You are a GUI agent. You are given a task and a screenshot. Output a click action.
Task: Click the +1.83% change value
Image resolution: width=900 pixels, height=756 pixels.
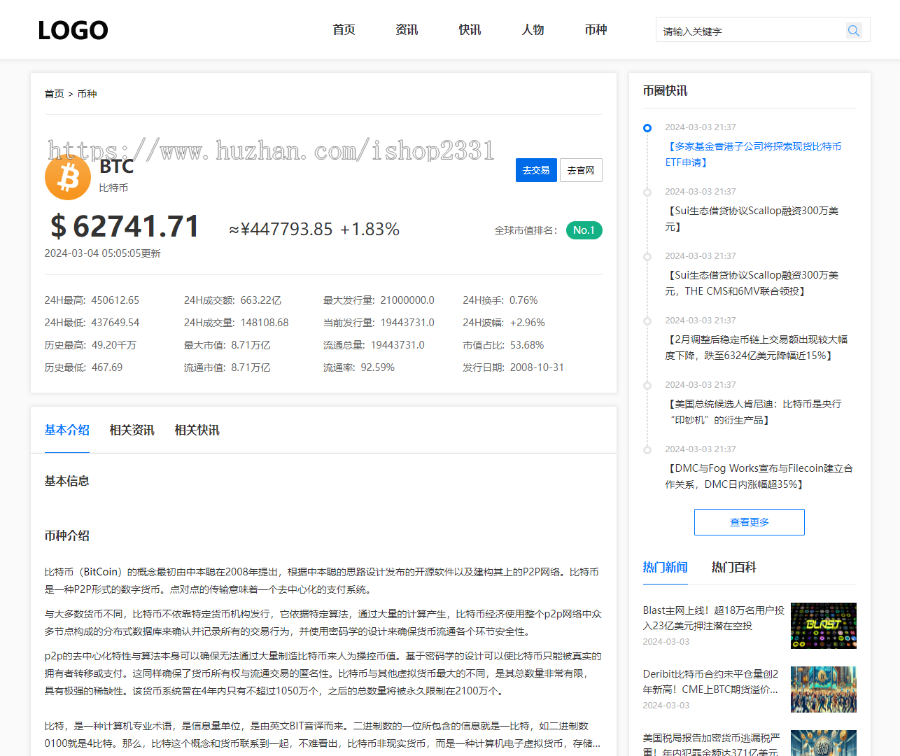click(x=370, y=229)
